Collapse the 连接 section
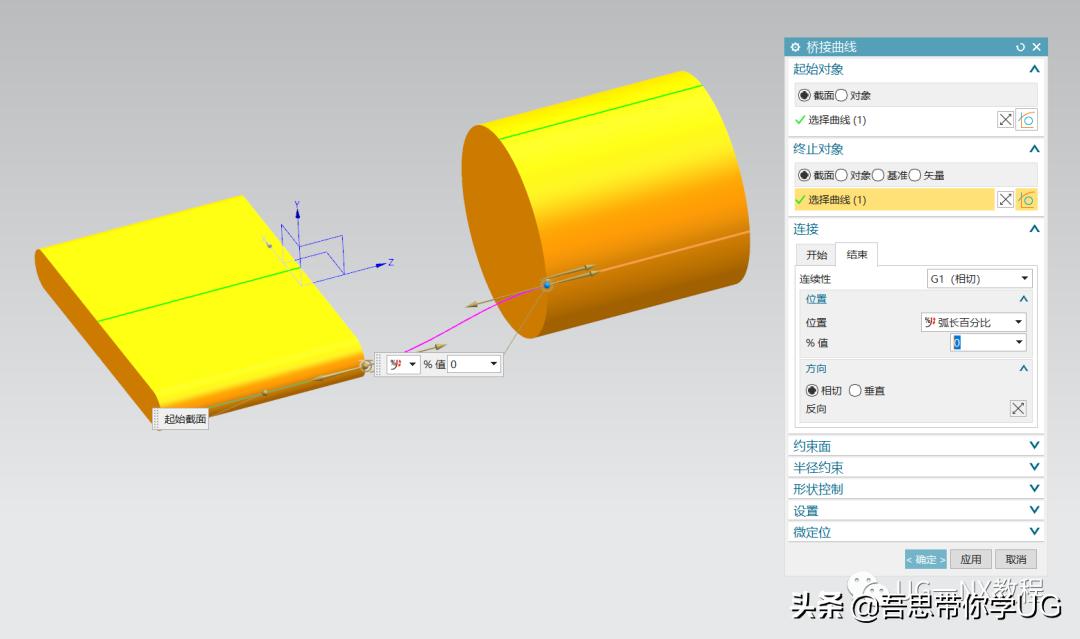1080x639 pixels. tap(1034, 229)
